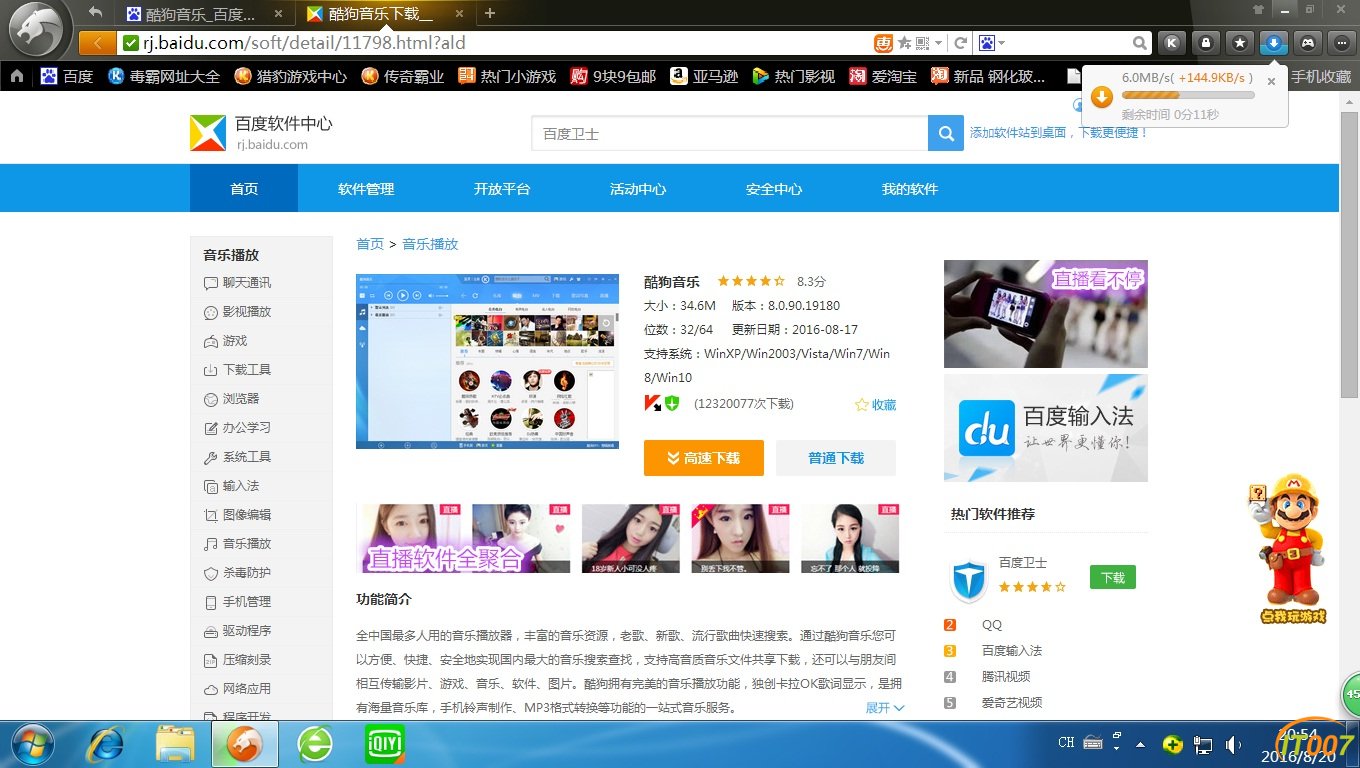Expand the 展开 description link
Screen dimensions: 1360x768
coord(884,707)
